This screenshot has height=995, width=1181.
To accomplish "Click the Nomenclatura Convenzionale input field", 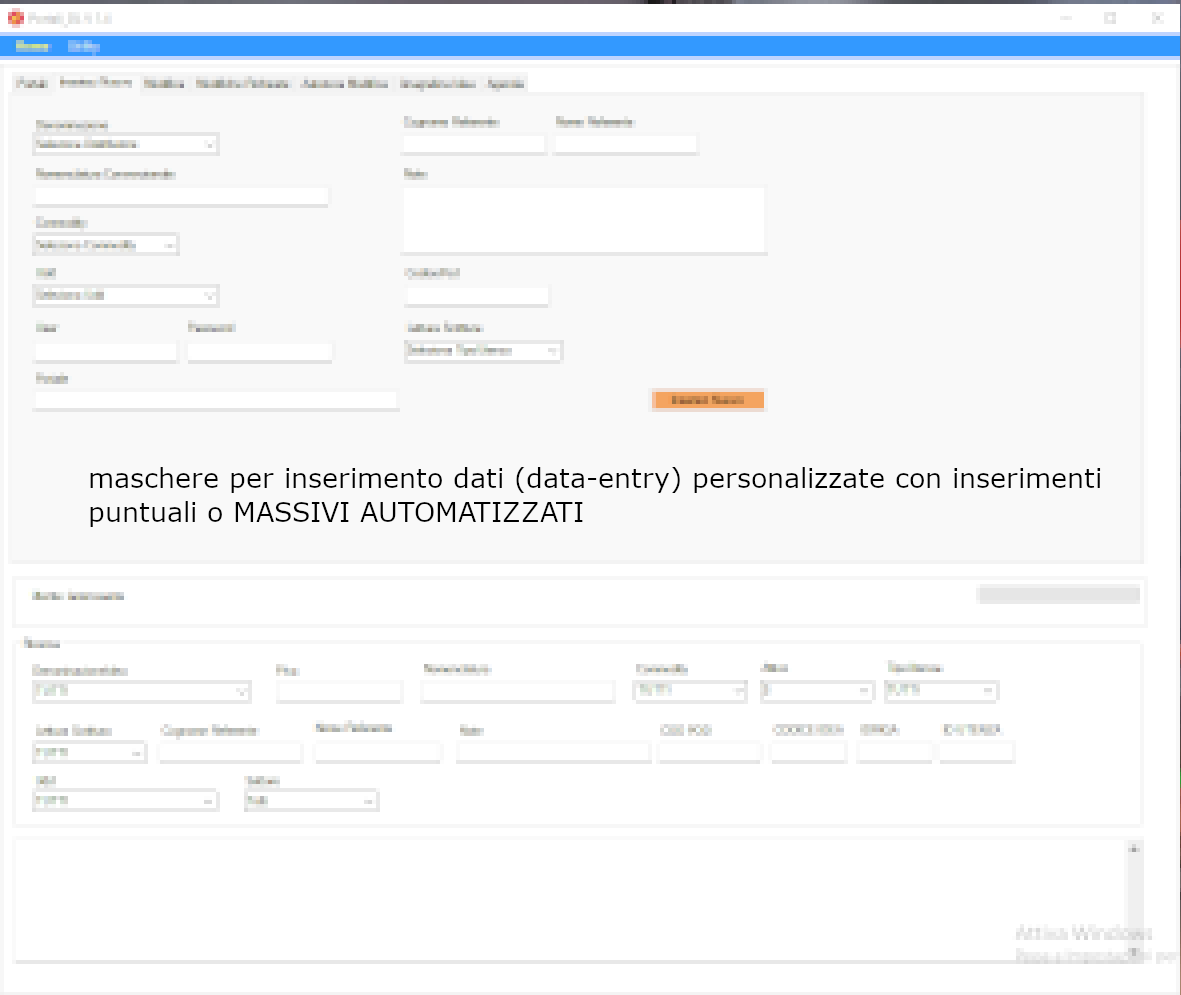I will click(x=181, y=196).
